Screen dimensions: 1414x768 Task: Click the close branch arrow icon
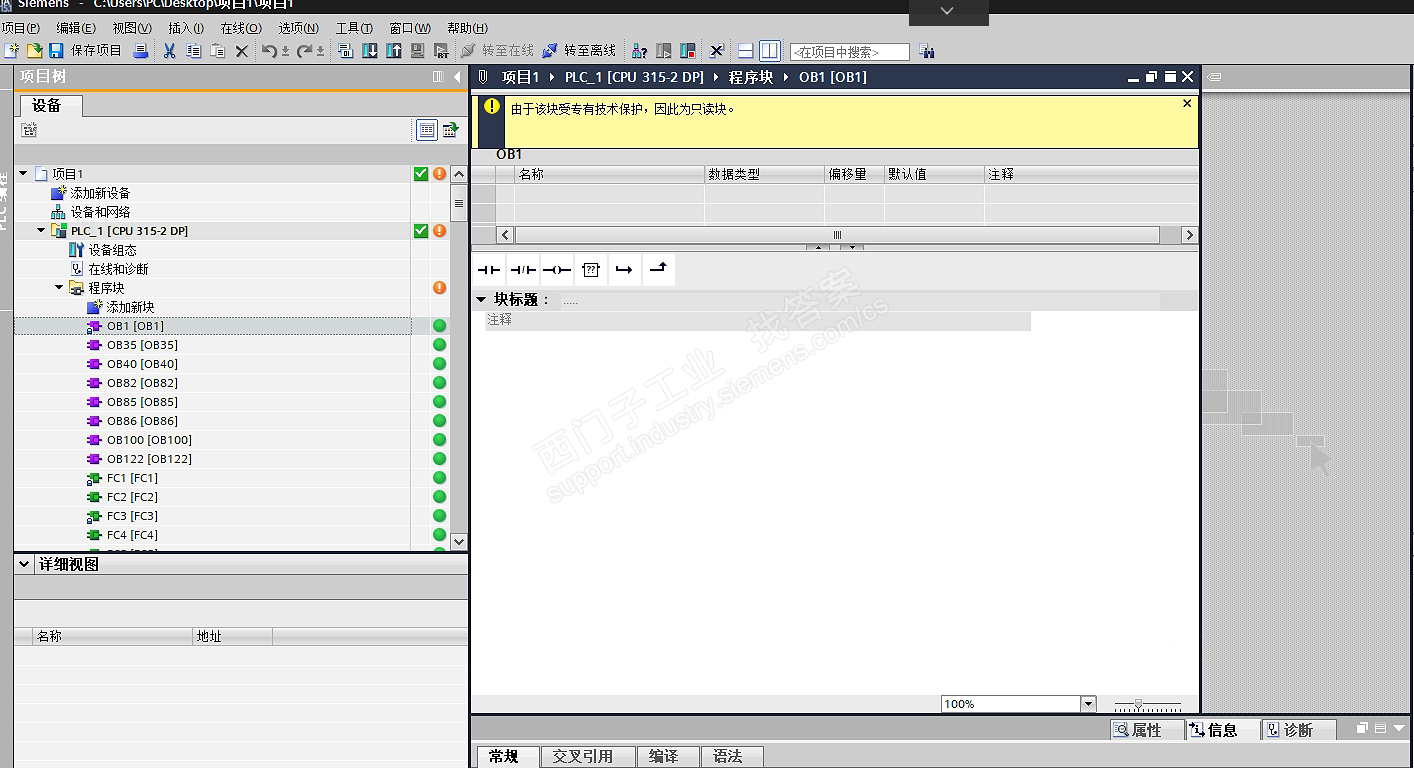(x=659, y=270)
